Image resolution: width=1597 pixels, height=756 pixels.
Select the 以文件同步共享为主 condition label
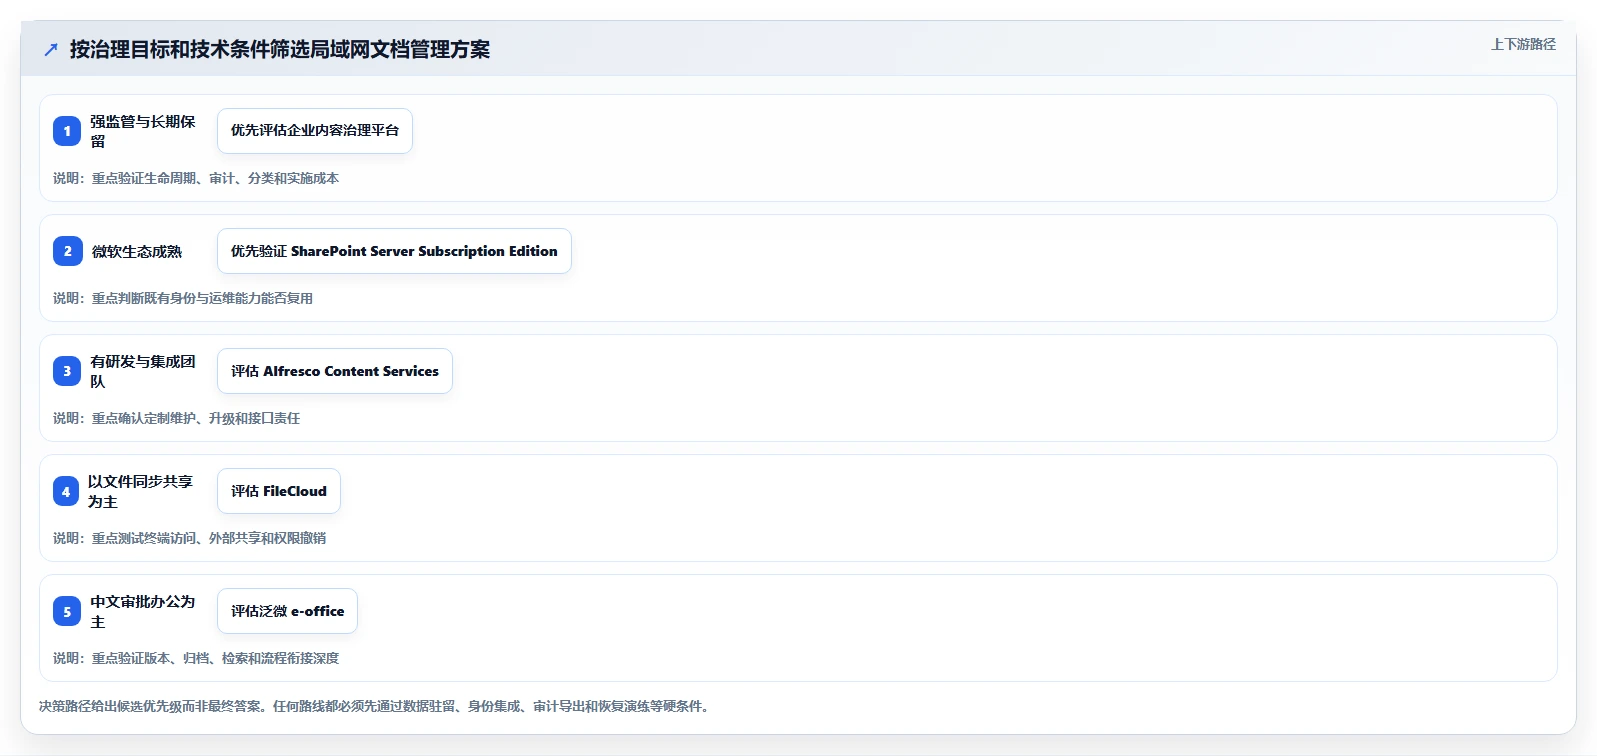point(140,491)
